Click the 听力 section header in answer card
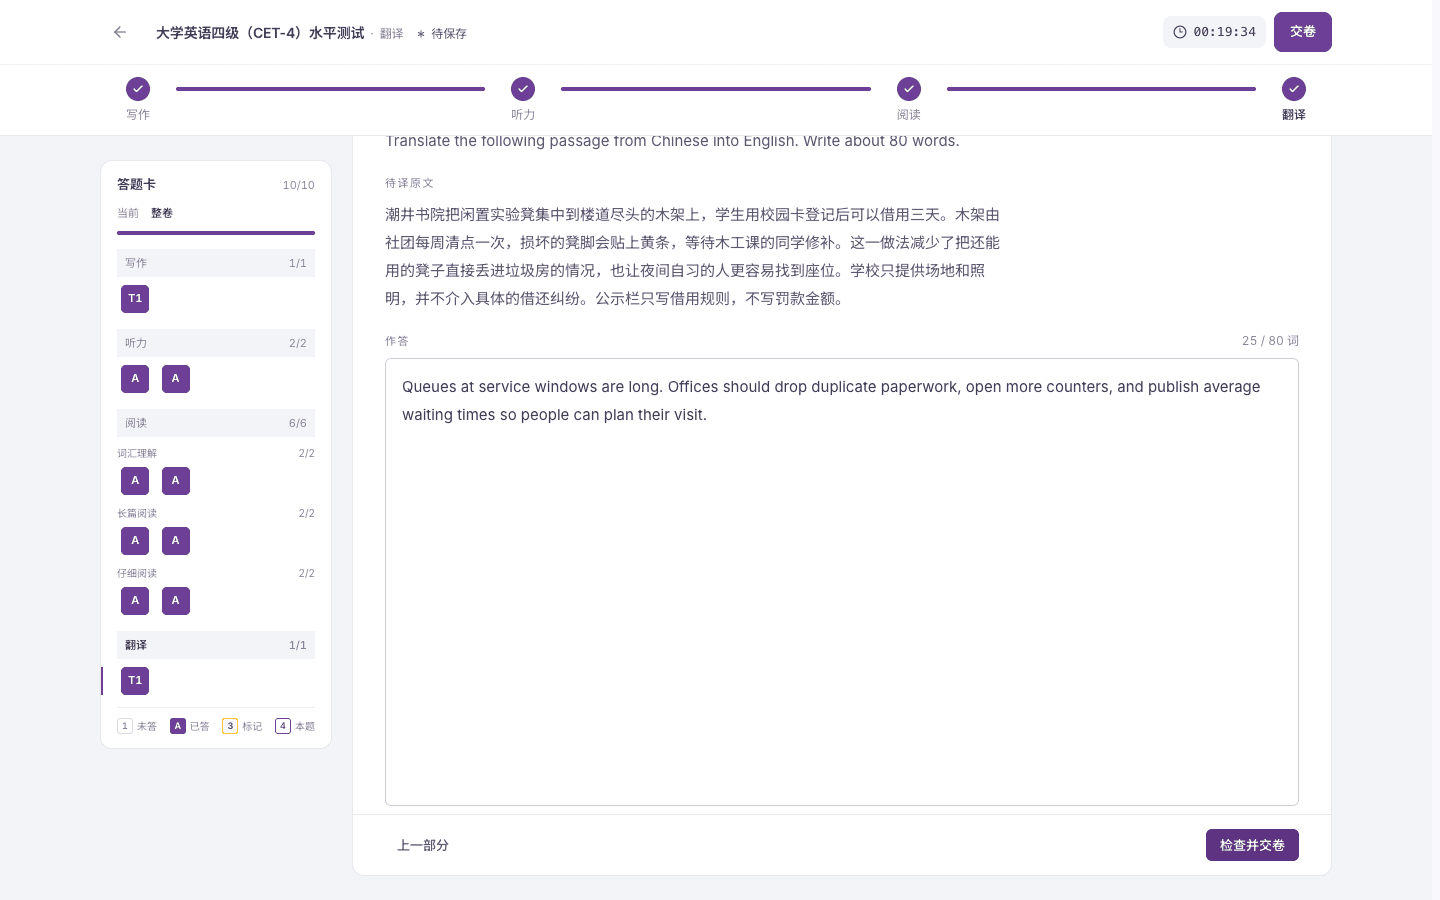The image size is (1440, 900). pos(216,343)
